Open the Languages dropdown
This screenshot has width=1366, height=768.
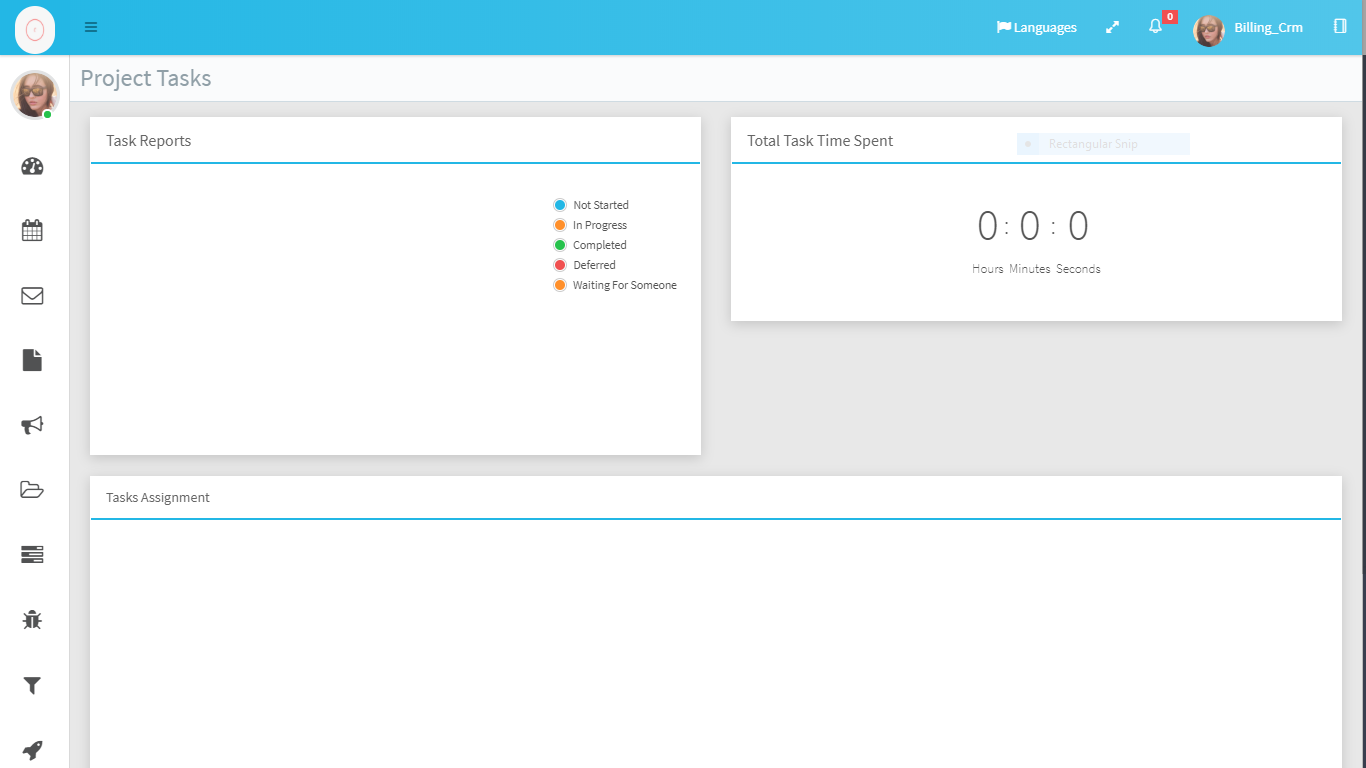coord(1036,27)
